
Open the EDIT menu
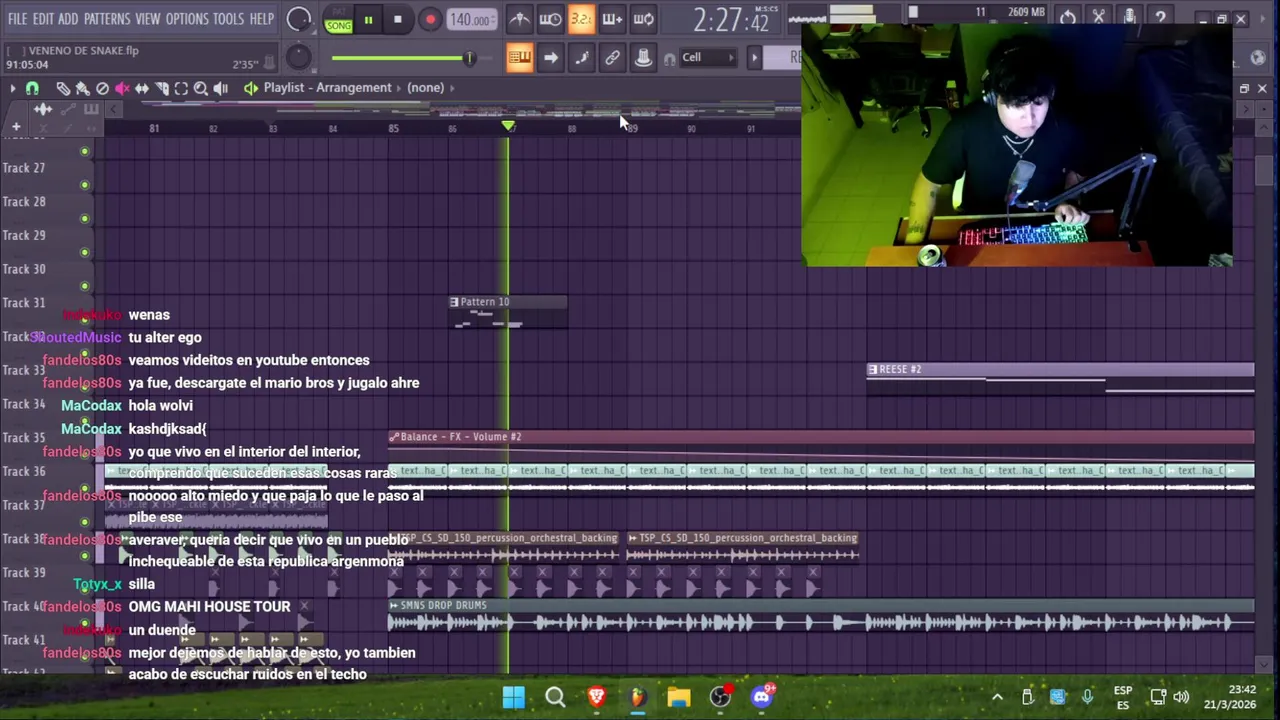pos(43,19)
